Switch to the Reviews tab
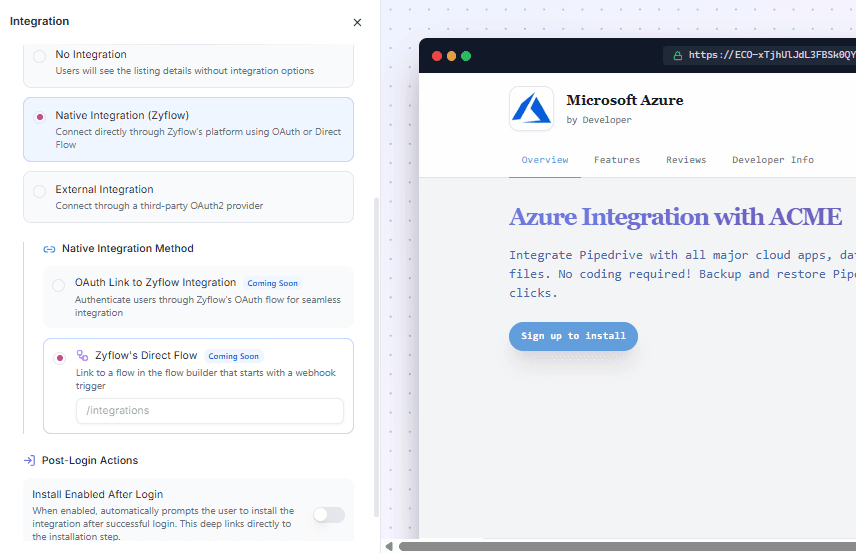Image resolution: width=856 pixels, height=553 pixels. point(686,160)
